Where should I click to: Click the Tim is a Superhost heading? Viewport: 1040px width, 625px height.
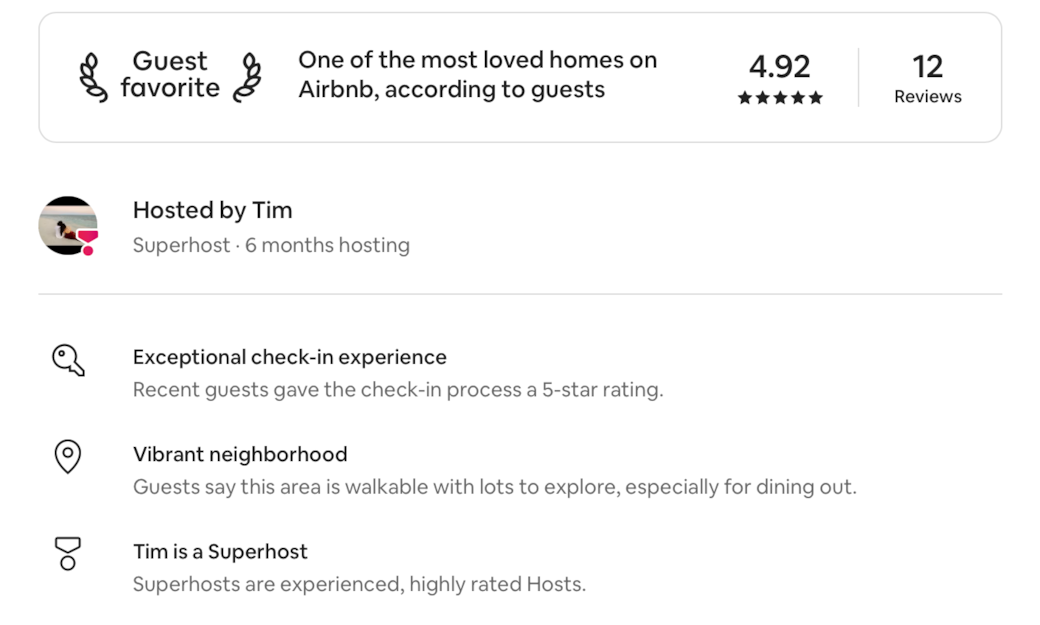(220, 551)
